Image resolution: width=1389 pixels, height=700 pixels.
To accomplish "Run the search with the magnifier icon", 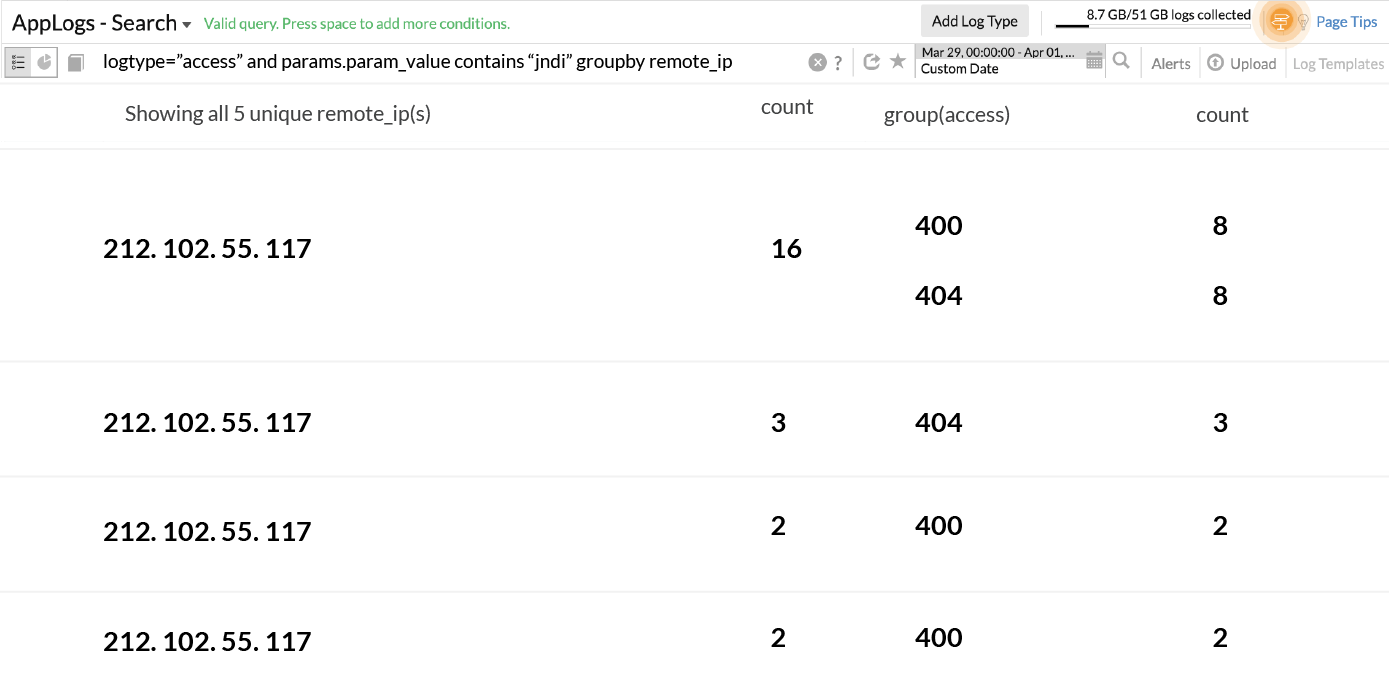I will 1121,62.
